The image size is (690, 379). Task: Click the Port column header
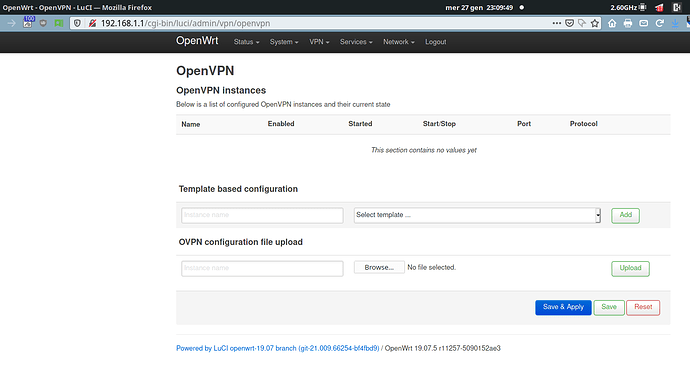coord(524,124)
